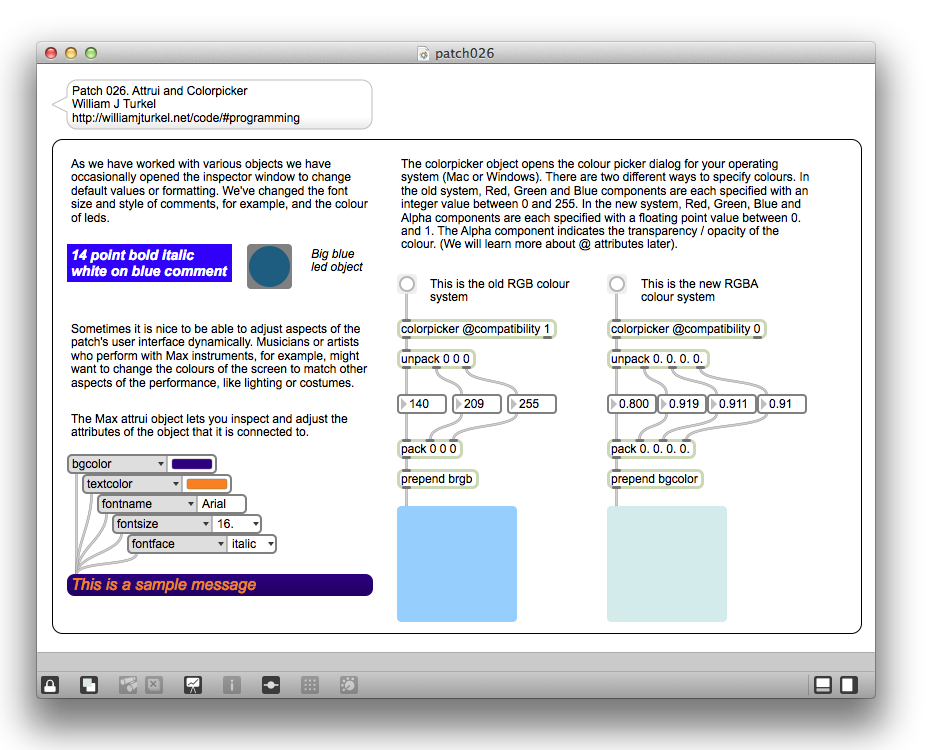This screenshot has height=750, width=931.
Task: Open new view from bottom toolbar
Action: [x=89, y=685]
